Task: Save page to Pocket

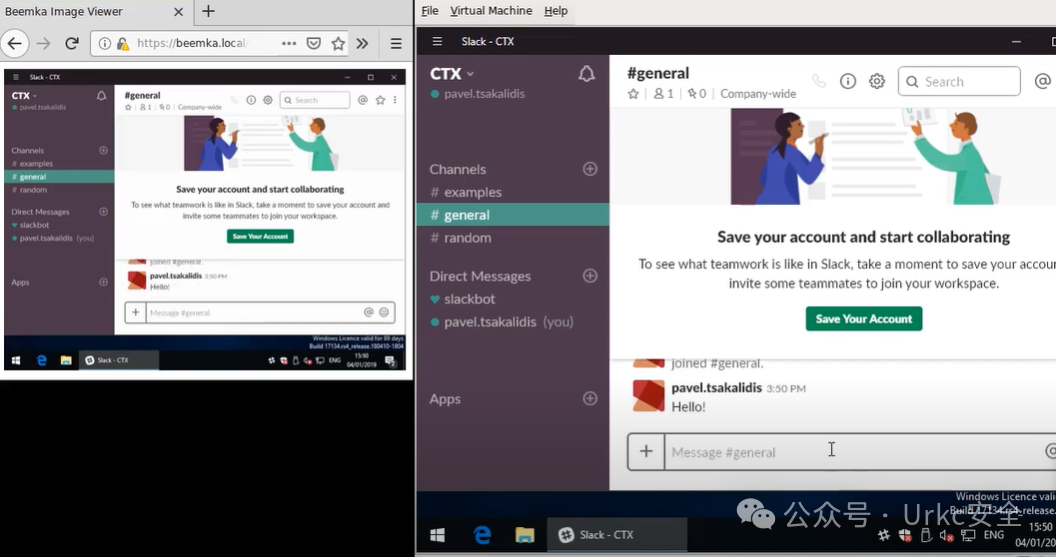Action: 314,43
